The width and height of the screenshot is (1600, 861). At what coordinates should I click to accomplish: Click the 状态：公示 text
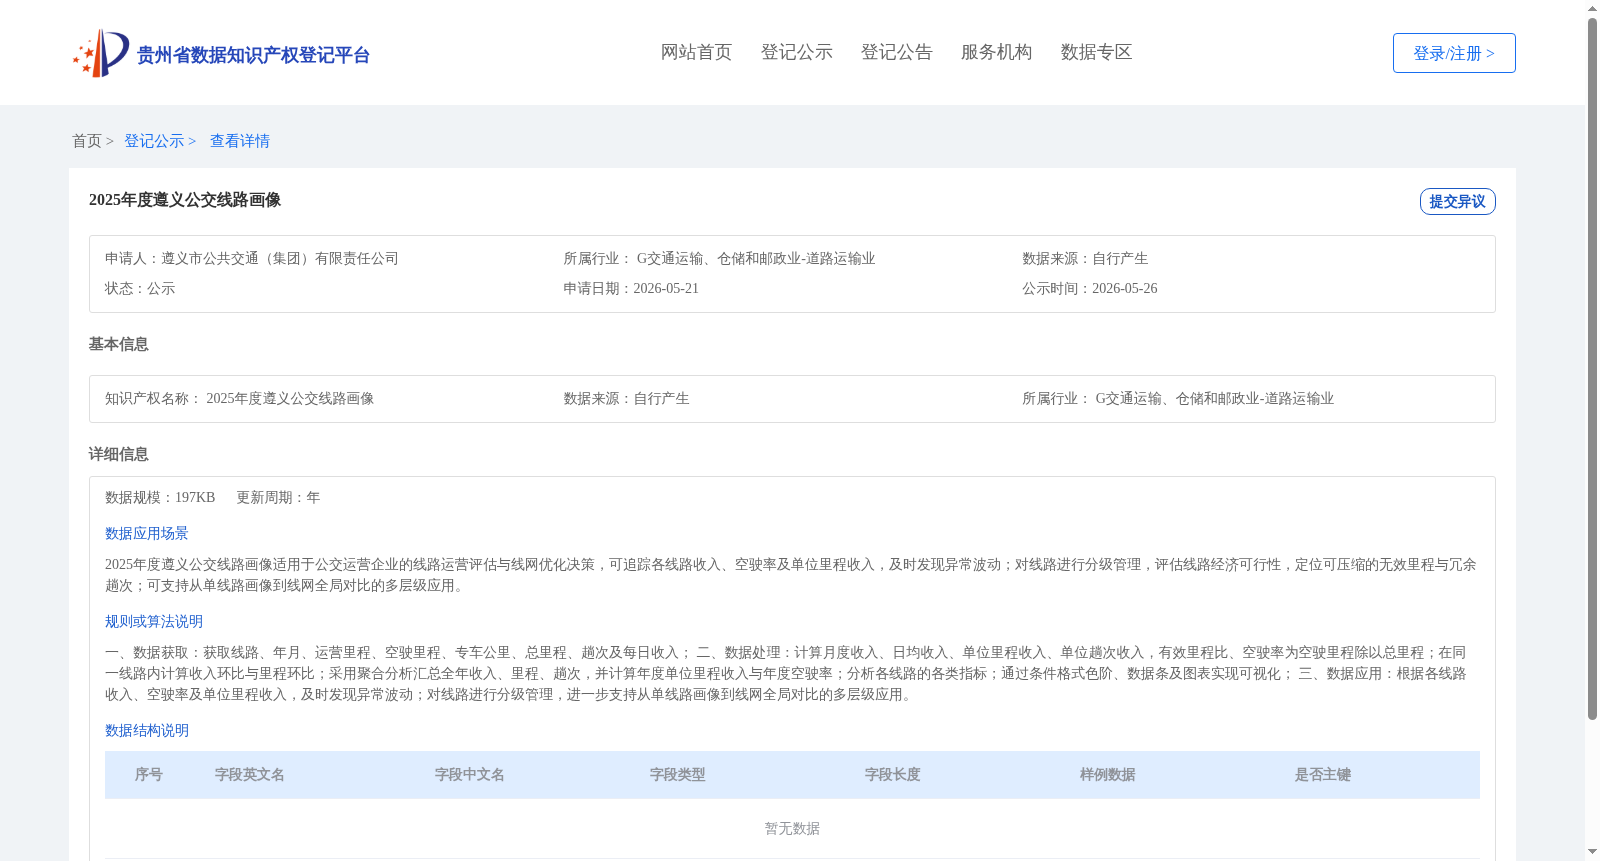(140, 289)
